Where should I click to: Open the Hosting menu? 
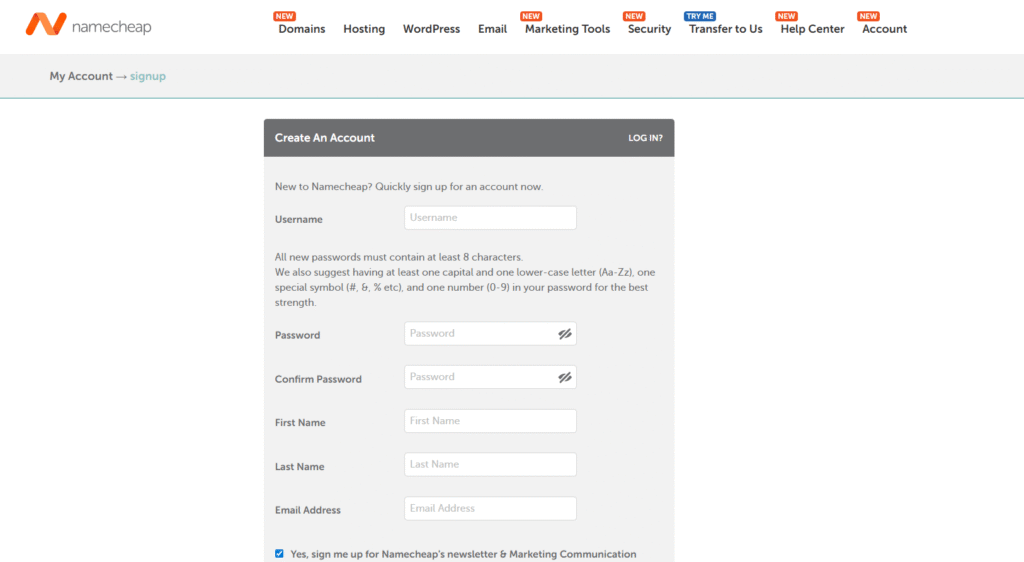tap(364, 29)
